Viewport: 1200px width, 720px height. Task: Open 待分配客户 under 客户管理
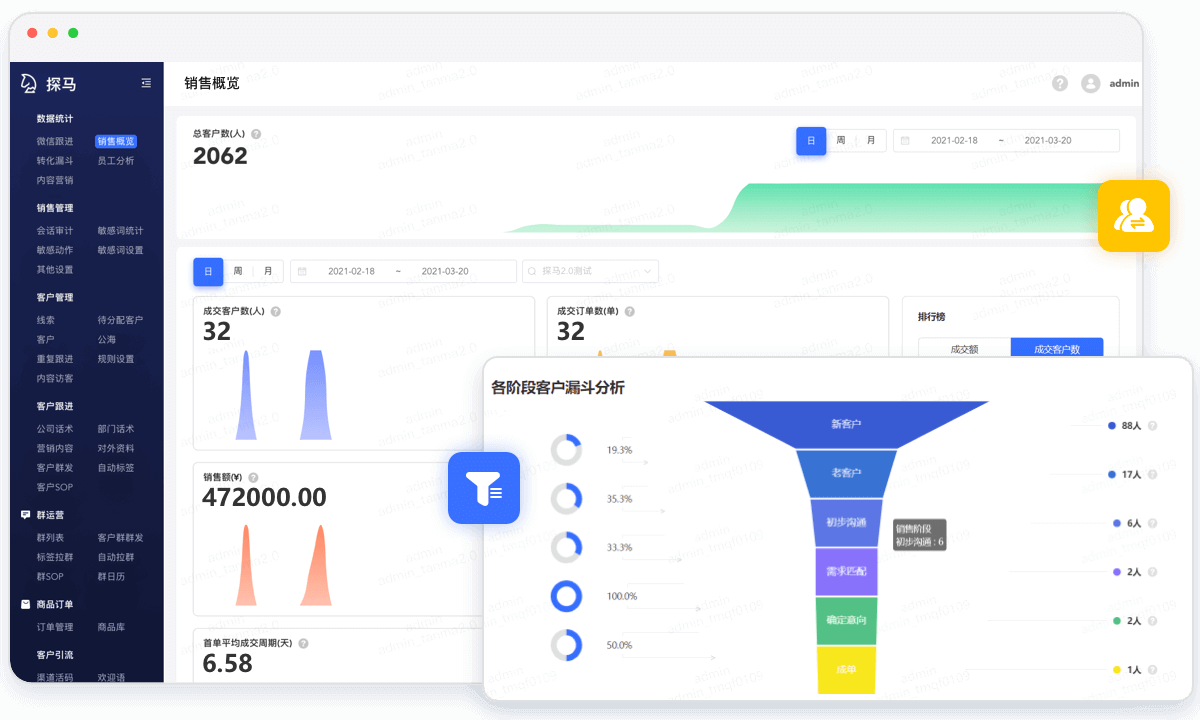(120, 320)
